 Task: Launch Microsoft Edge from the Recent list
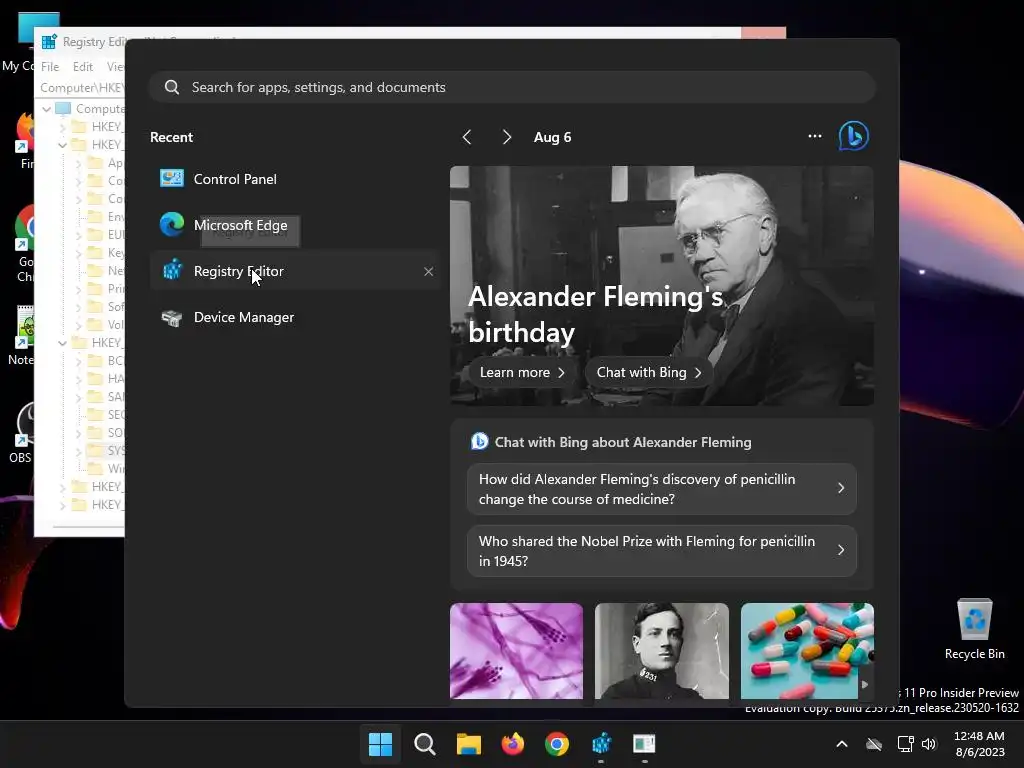[295, 225]
